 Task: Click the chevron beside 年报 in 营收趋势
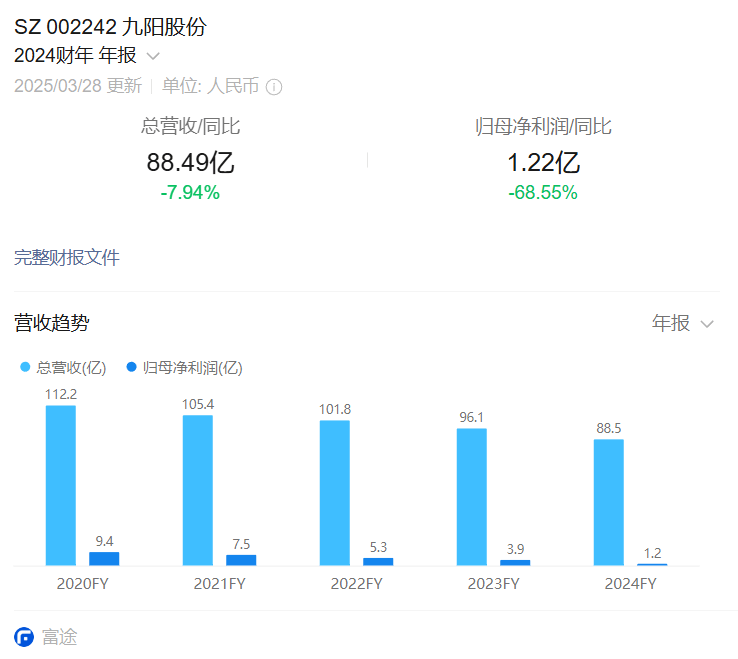pos(707,324)
